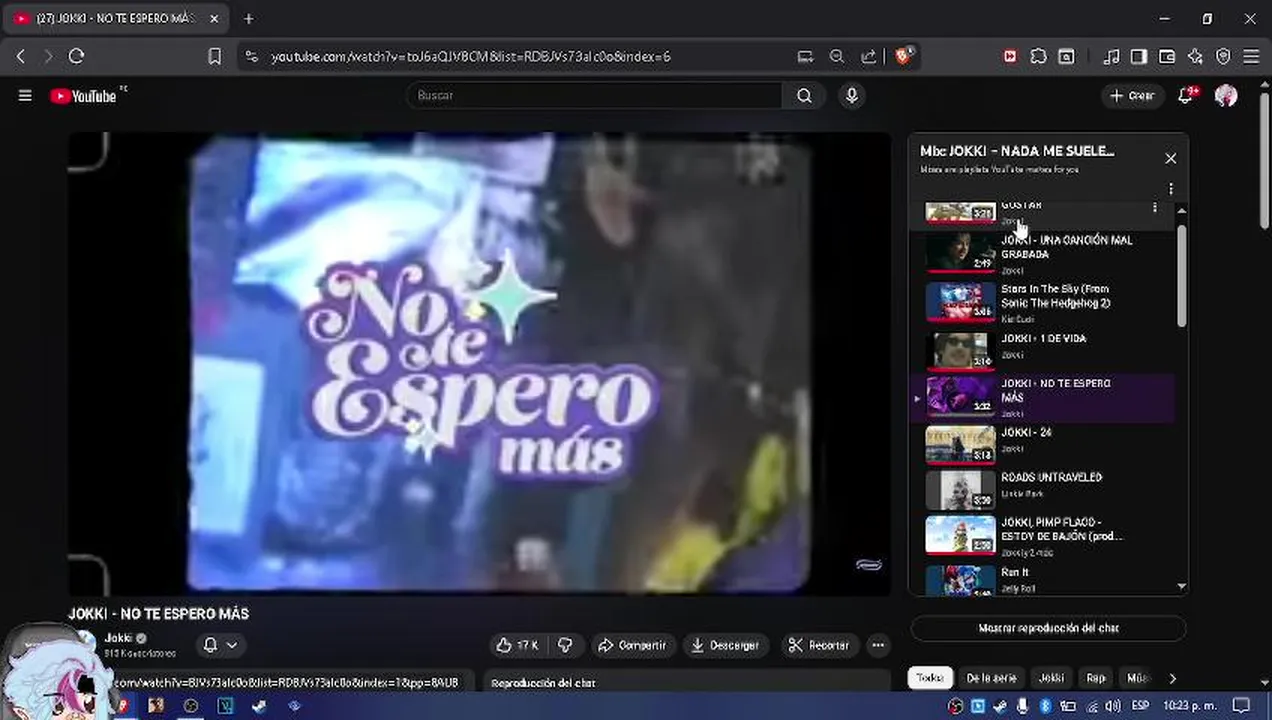1272x720 pixels.
Task: Click the Compartir share button
Action: coord(633,646)
